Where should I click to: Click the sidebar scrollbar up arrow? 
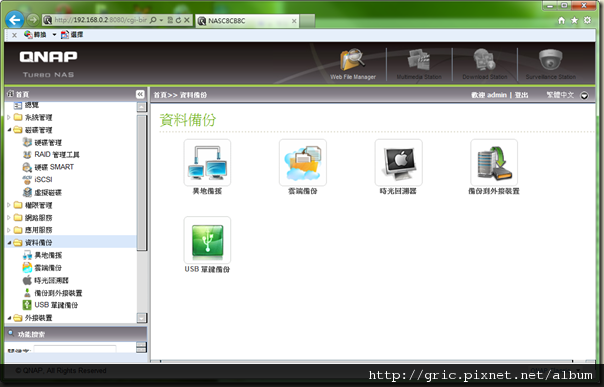[142, 107]
